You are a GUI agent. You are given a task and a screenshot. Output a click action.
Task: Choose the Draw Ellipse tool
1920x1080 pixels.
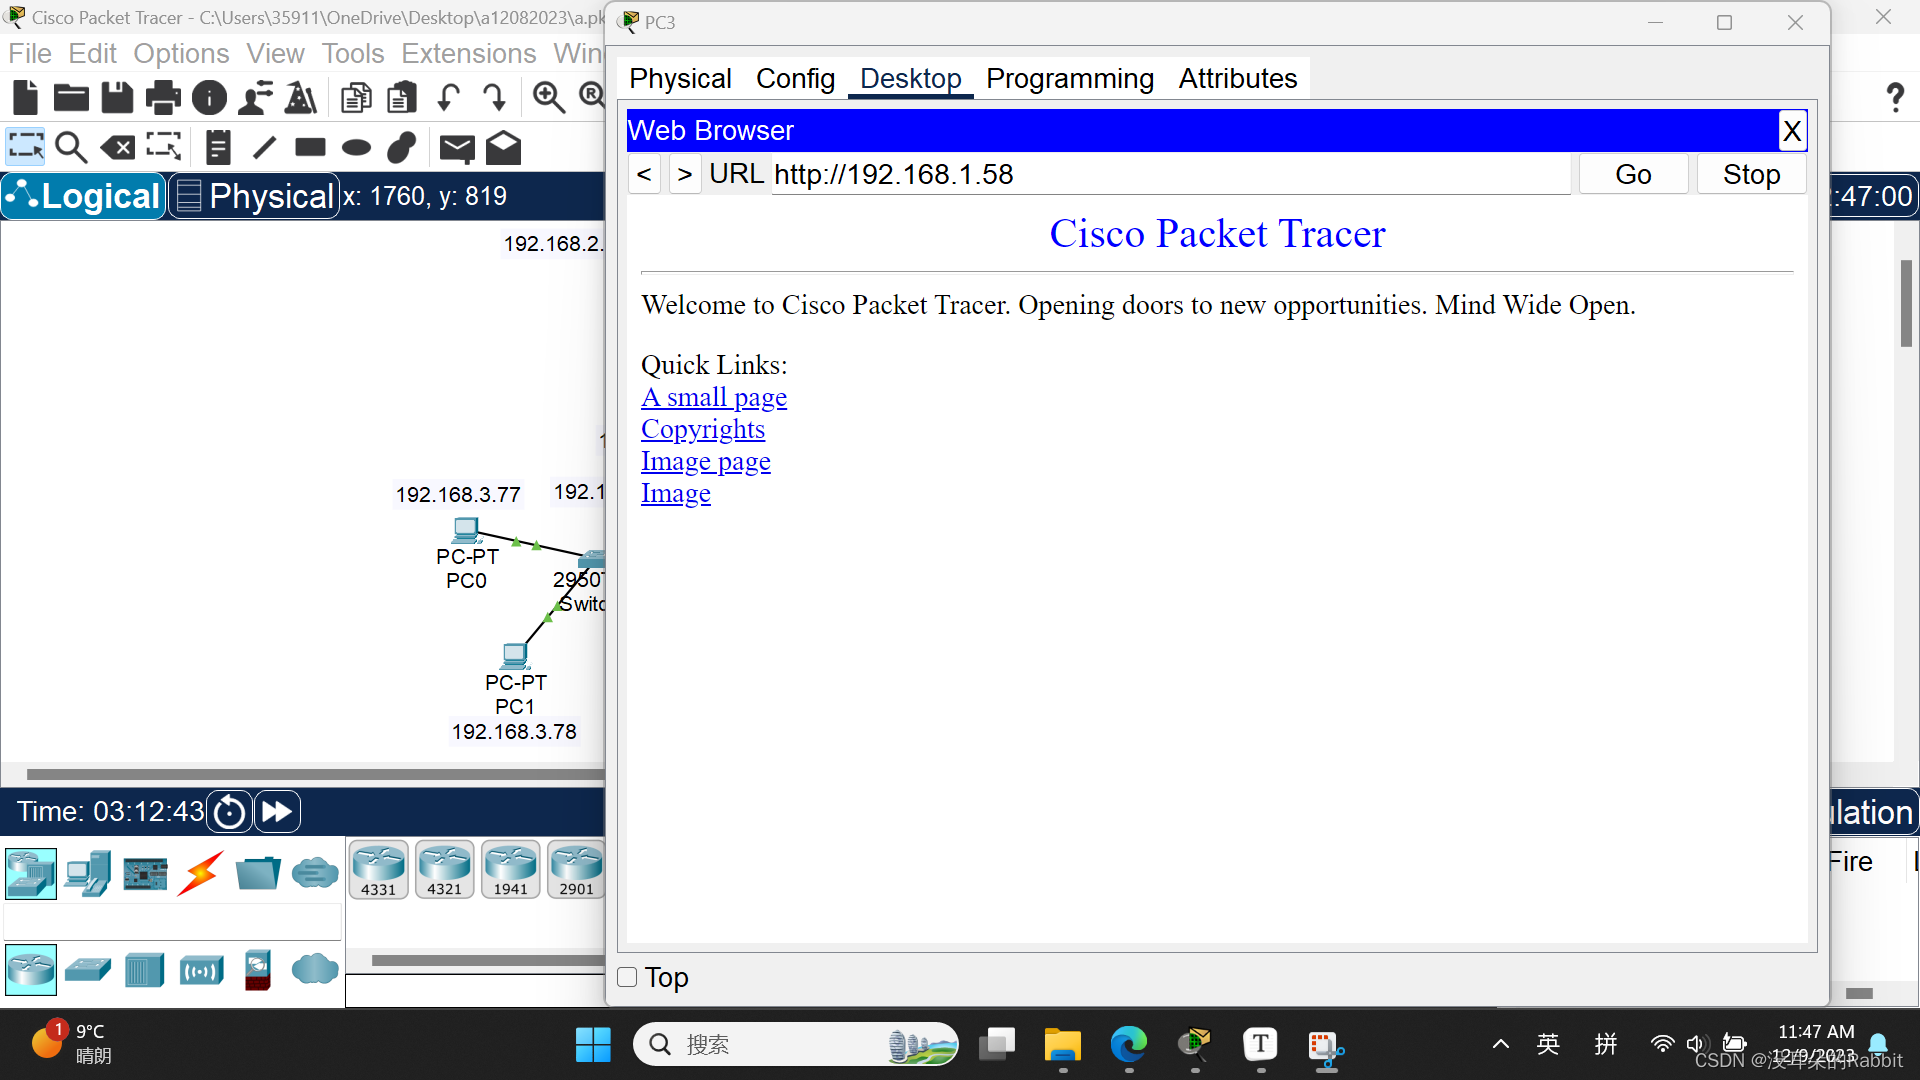point(356,148)
